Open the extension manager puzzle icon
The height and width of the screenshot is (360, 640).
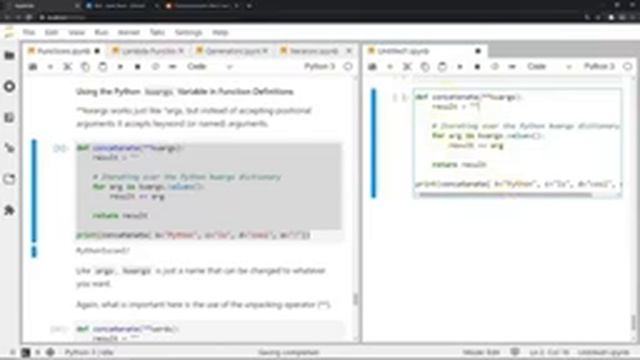9,210
